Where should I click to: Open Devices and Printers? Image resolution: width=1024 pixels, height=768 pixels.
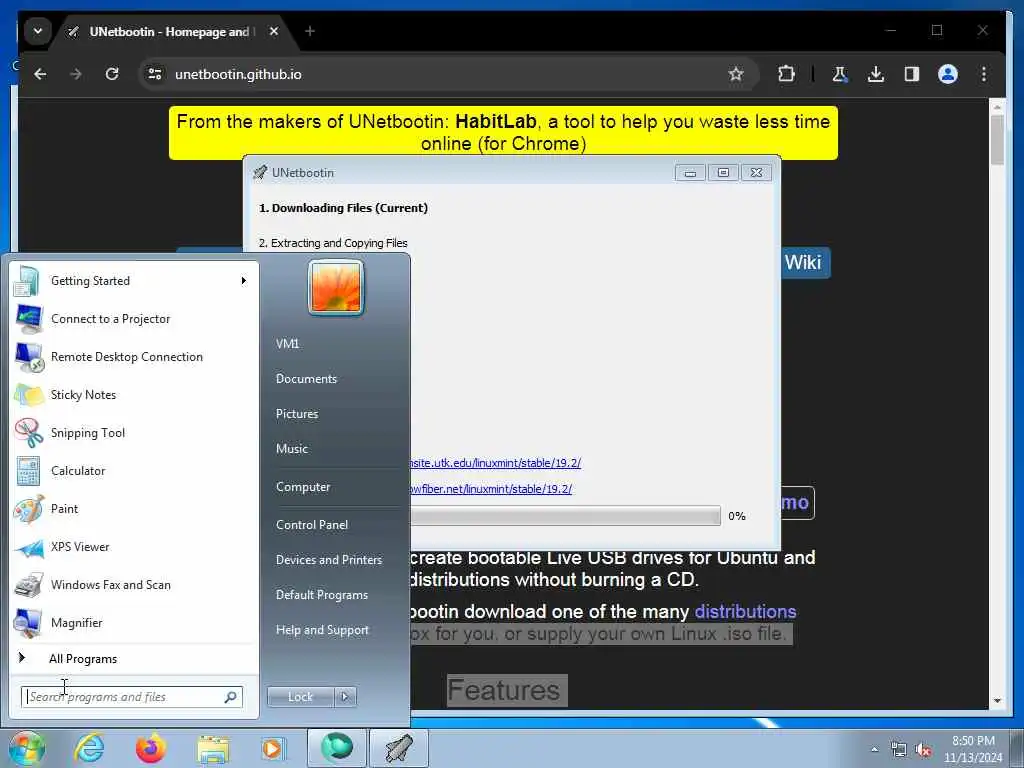click(x=329, y=560)
